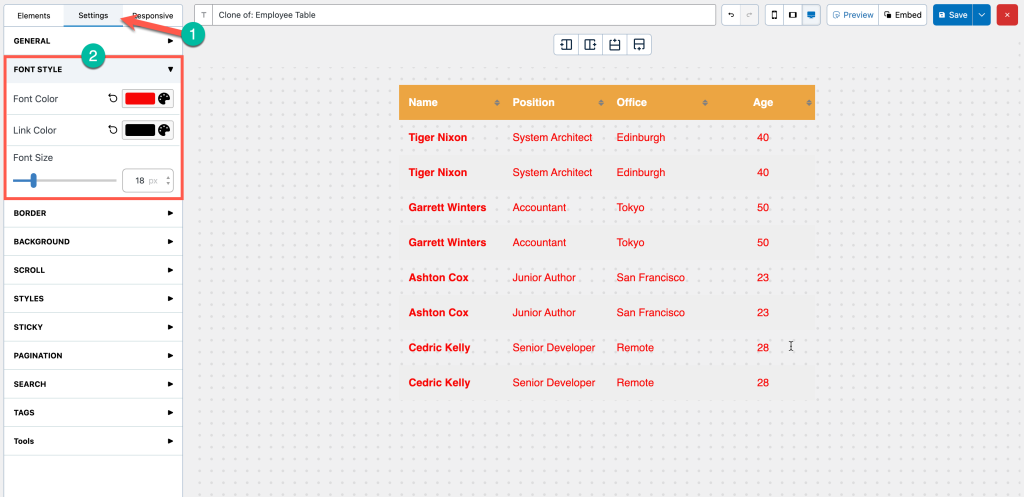Select the tablet view icon
Image resolution: width=1024 pixels, height=497 pixels.
792,15
